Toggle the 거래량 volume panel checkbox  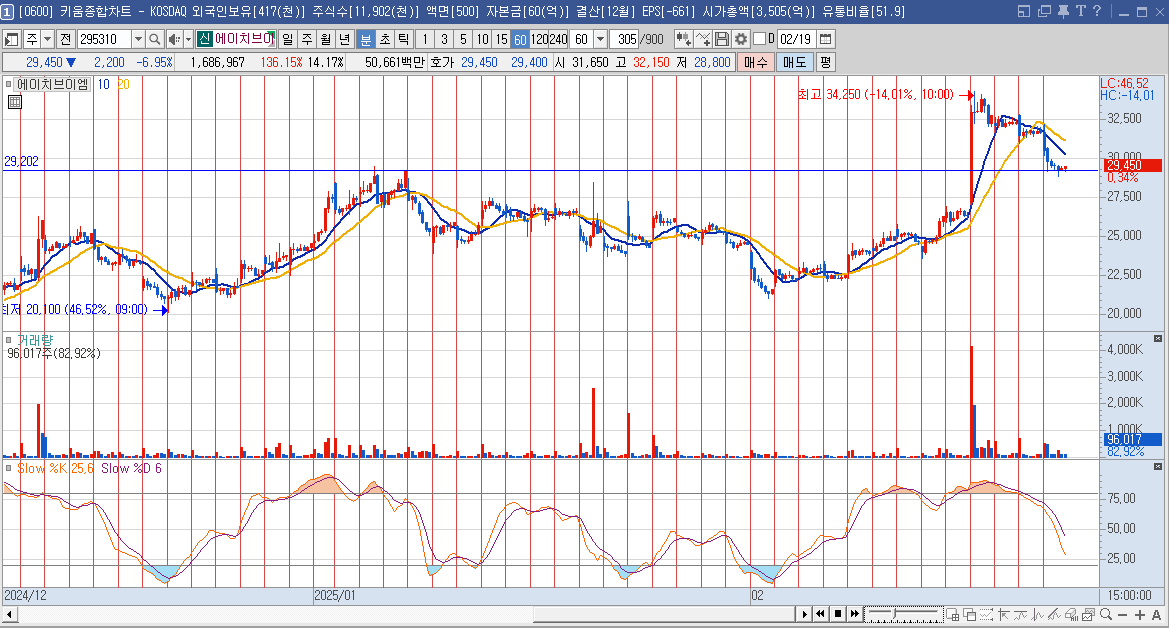tap(8, 340)
